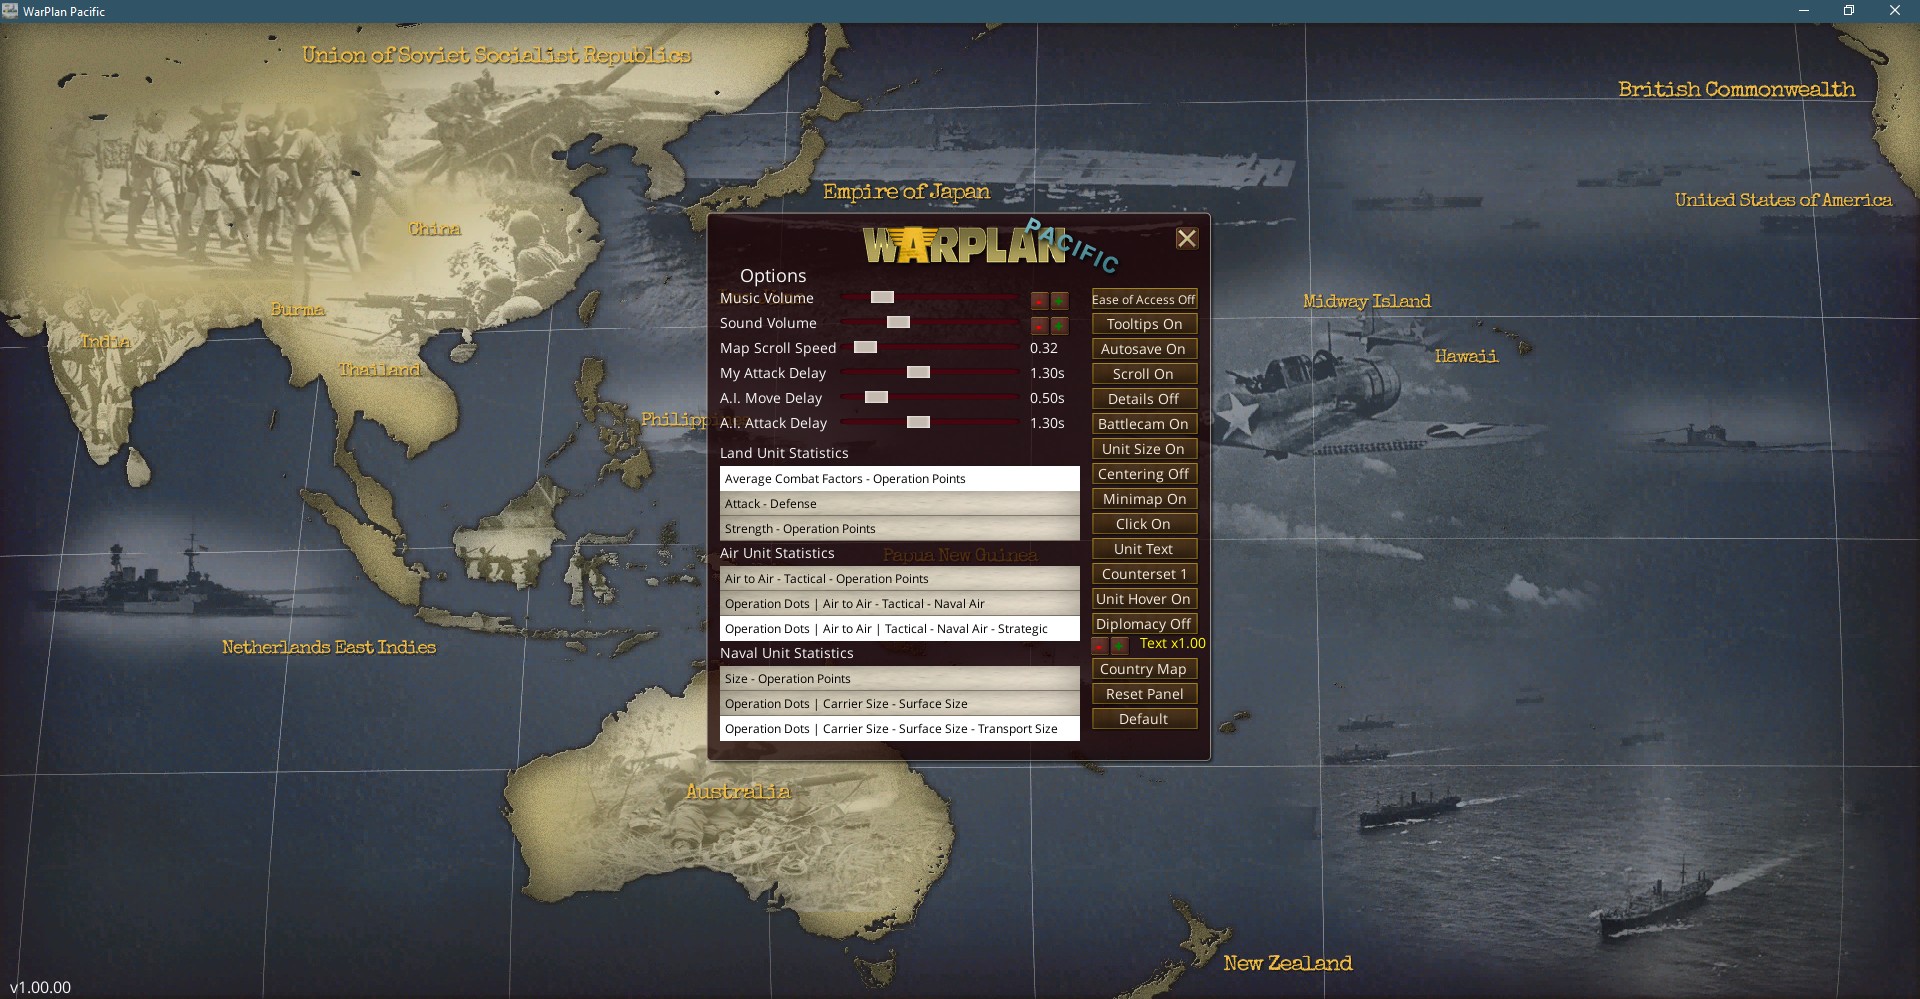Click the WarPlan Pacific title bar icon

(10, 11)
